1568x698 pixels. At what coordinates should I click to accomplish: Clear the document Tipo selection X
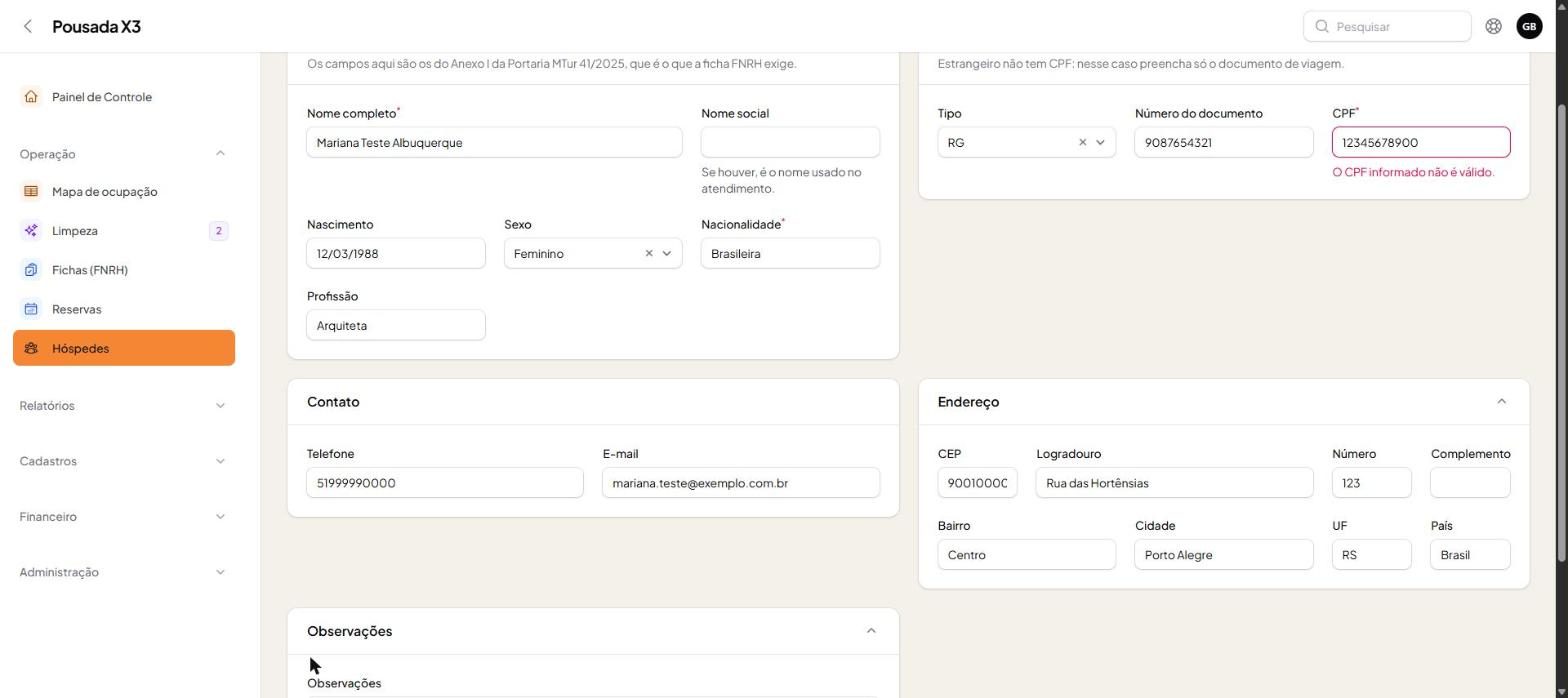click(x=1082, y=143)
